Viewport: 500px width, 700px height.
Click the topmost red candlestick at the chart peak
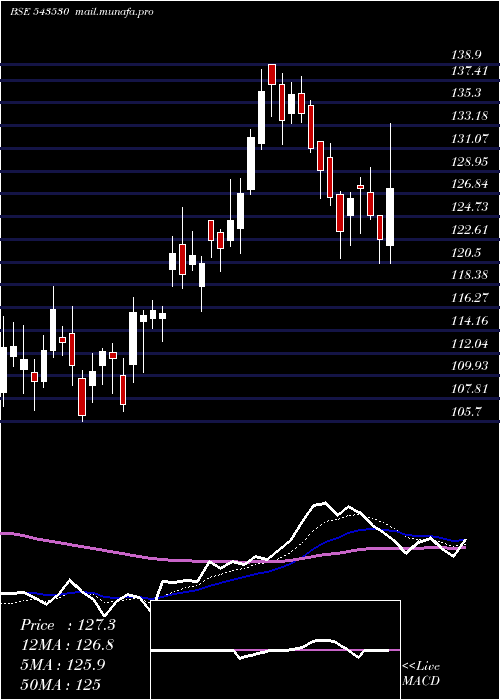(272, 74)
